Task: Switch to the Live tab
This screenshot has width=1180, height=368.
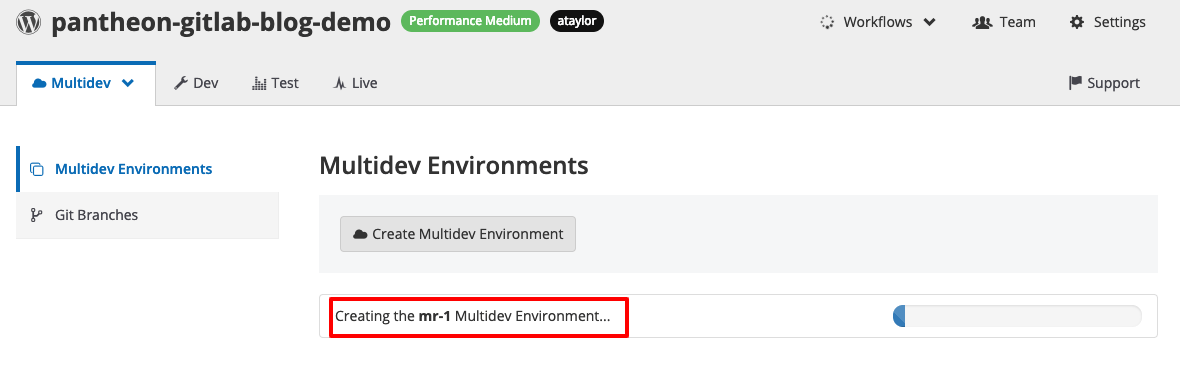Action: tap(355, 83)
